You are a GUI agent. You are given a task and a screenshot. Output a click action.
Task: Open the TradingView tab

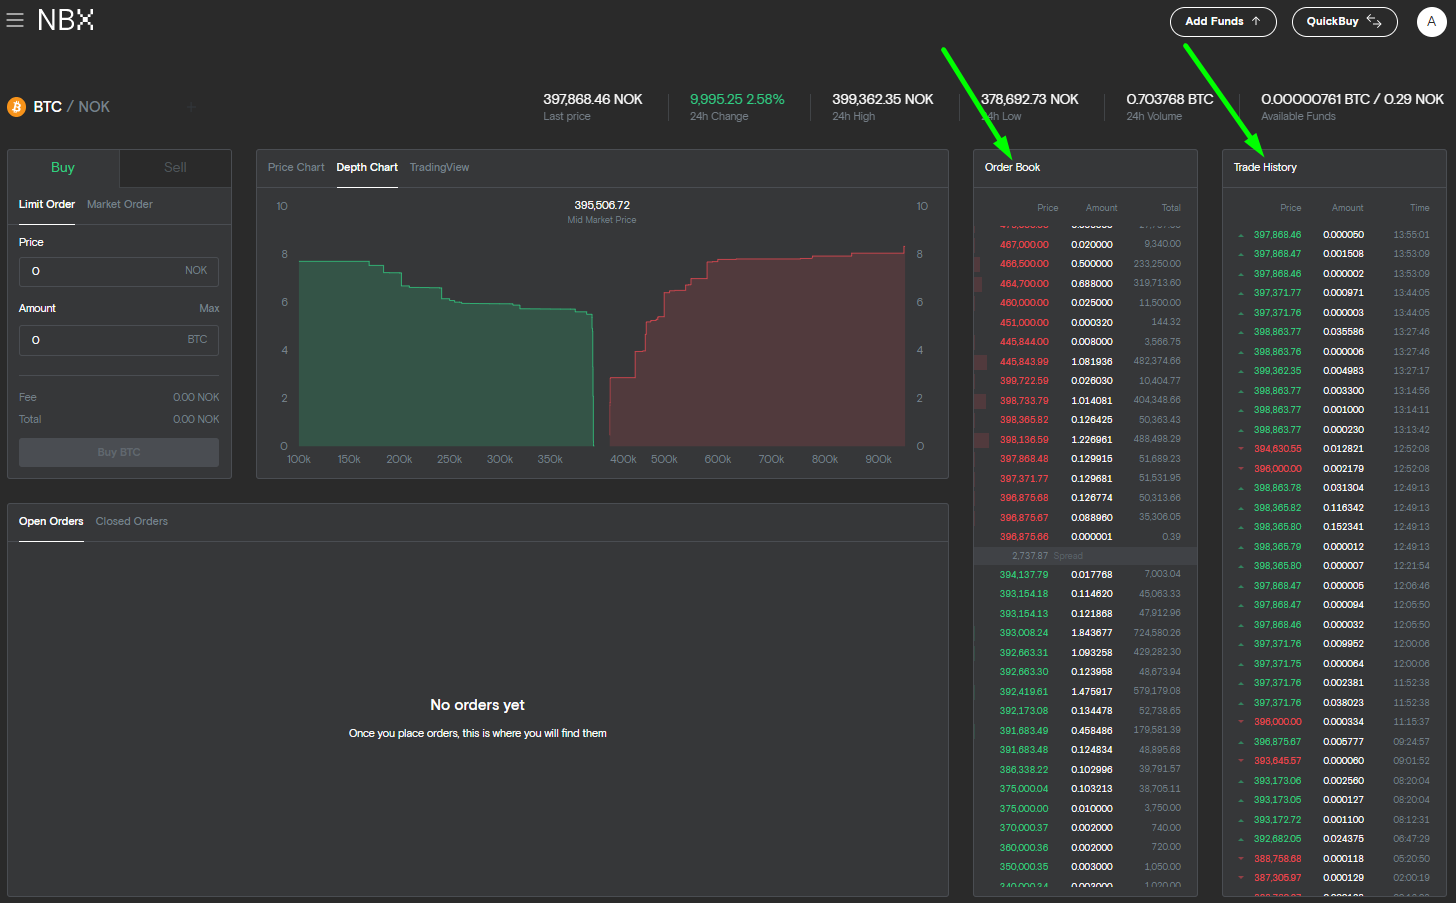click(439, 167)
